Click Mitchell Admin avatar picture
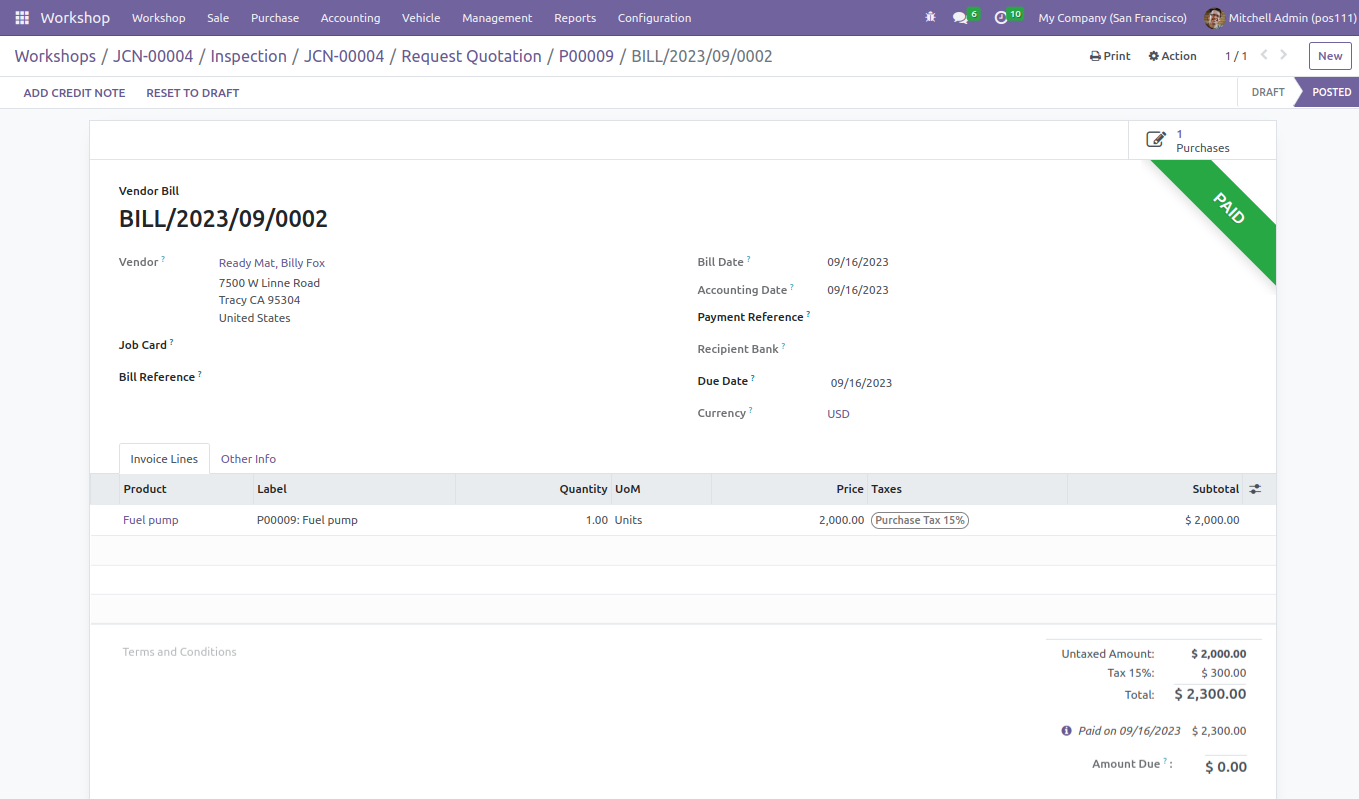 pos(1214,18)
